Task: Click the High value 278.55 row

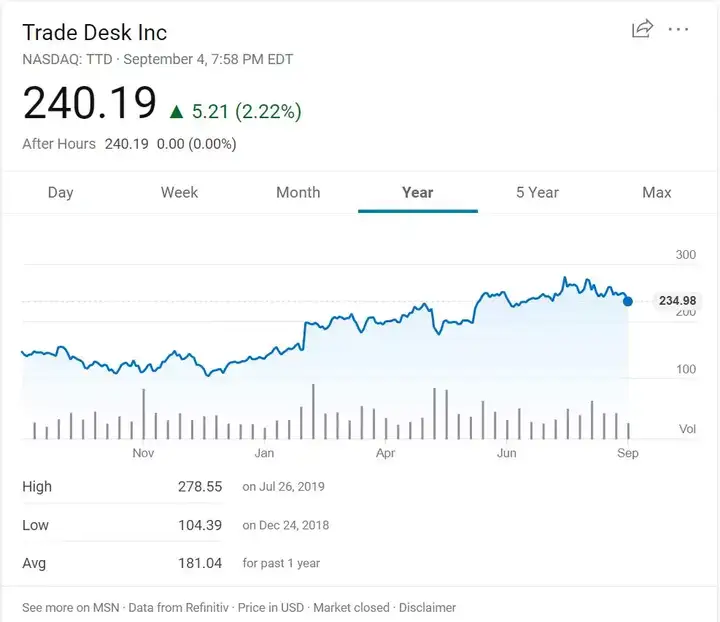Action: 174,486
